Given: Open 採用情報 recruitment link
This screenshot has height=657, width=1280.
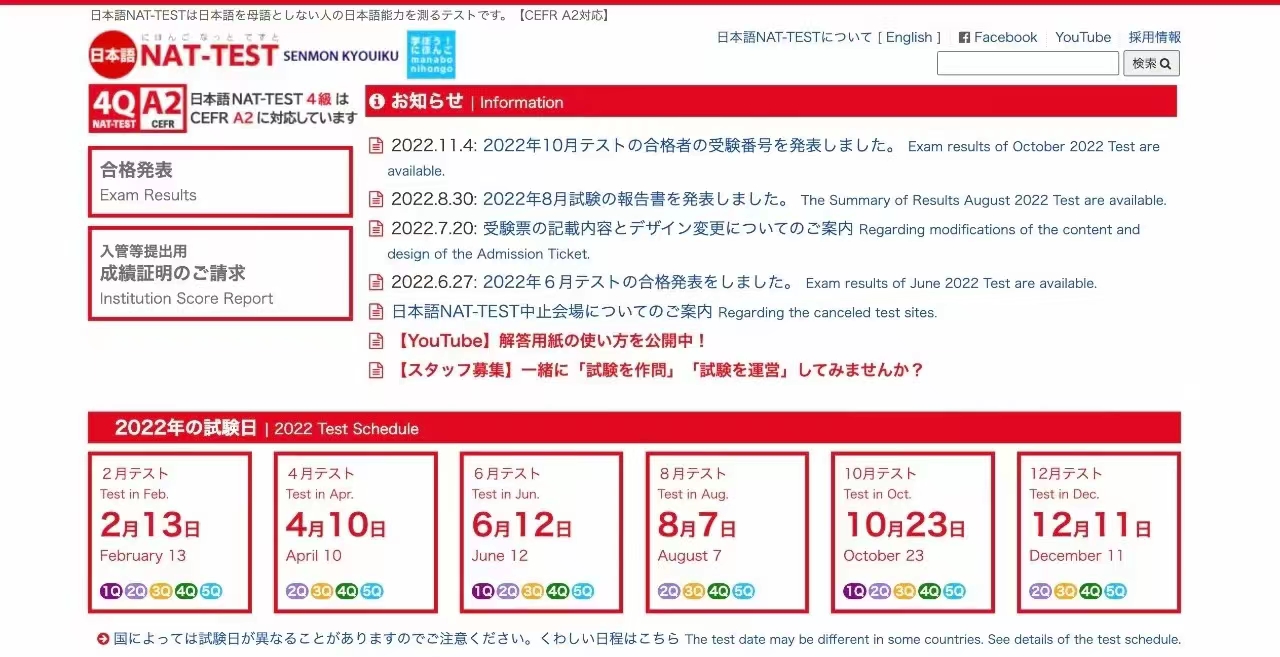Looking at the screenshot, I should [x=1154, y=37].
